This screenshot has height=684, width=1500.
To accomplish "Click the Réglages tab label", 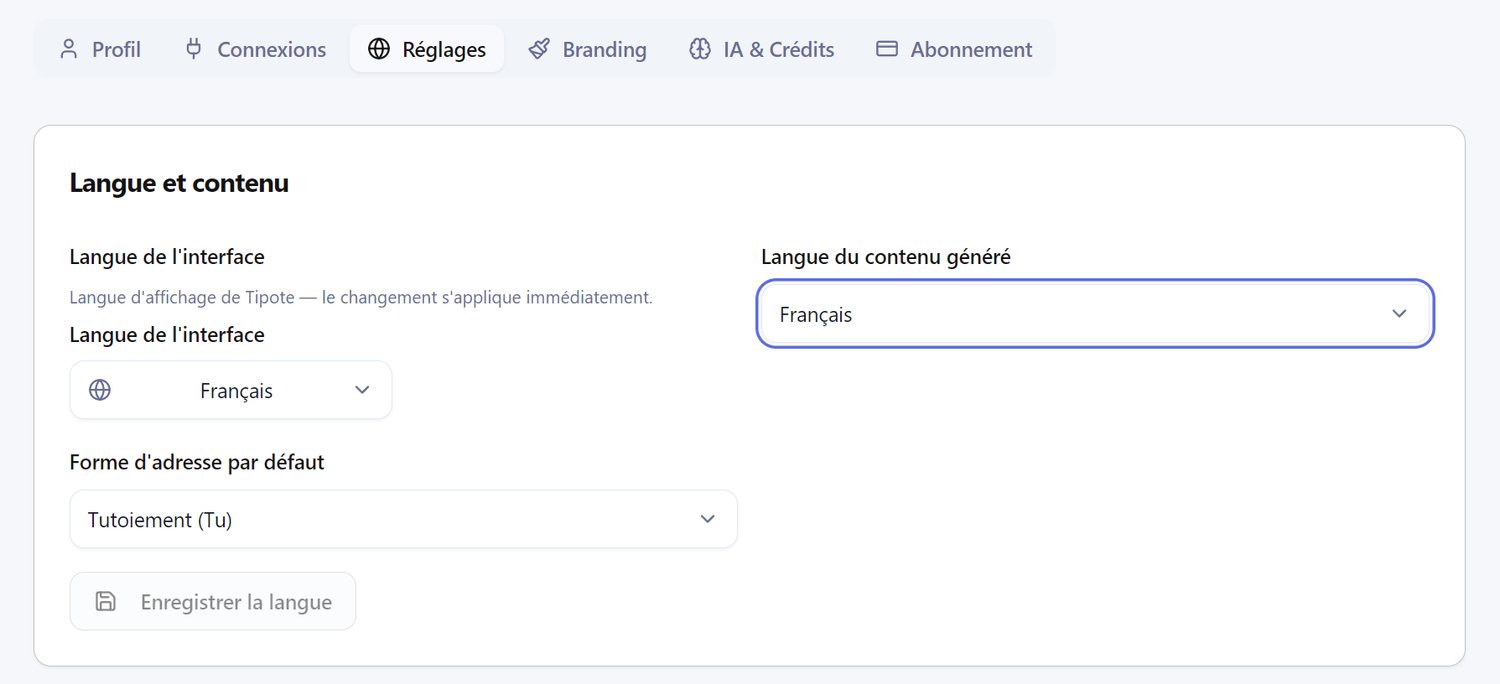I will [444, 49].
